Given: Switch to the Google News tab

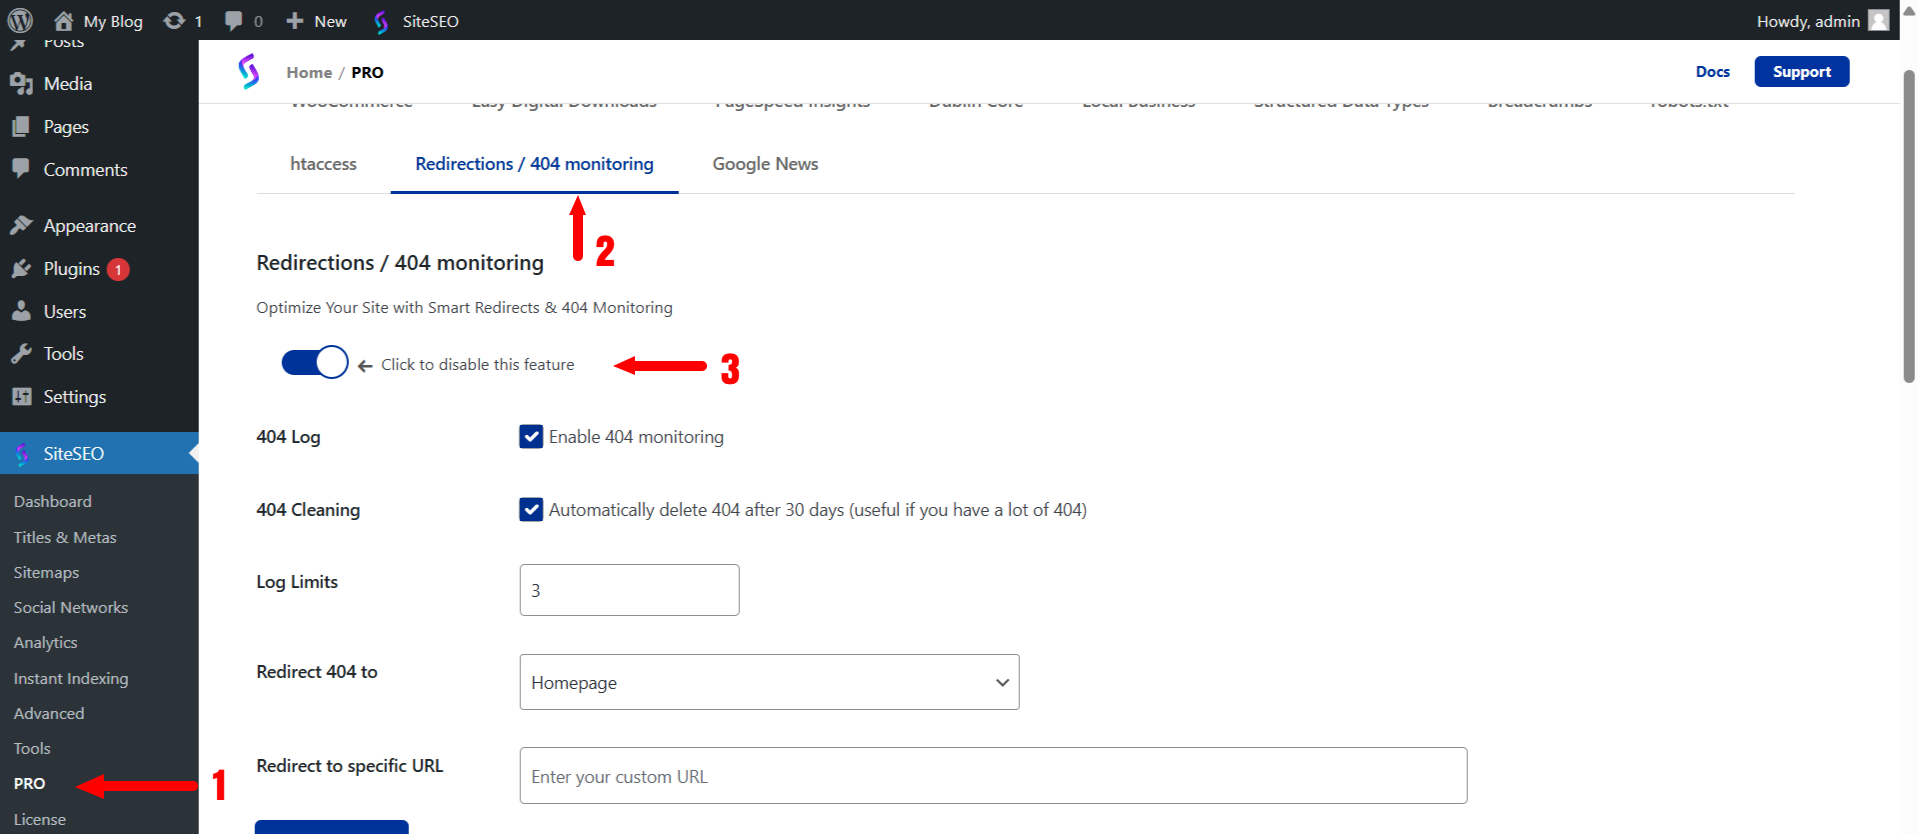Looking at the screenshot, I should point(765,164).
